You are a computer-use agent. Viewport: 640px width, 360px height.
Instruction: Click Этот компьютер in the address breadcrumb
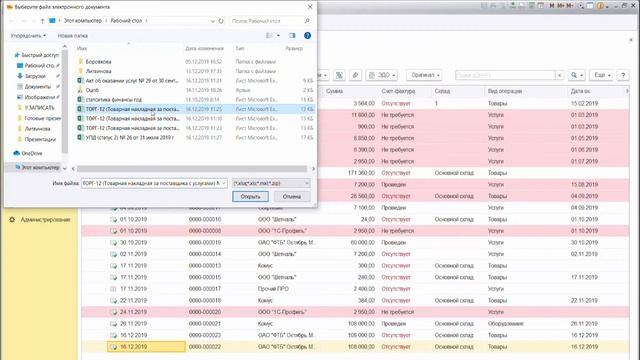(82, 21)
